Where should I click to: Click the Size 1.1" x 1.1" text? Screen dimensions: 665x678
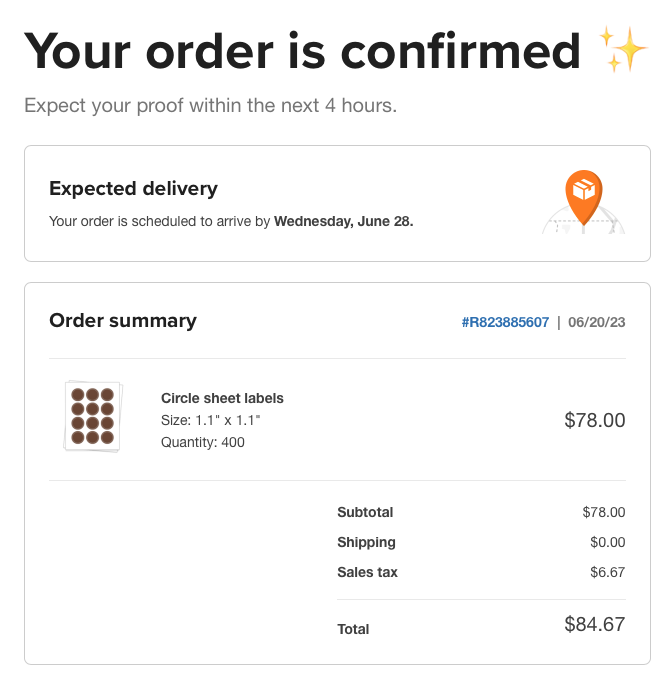point(211,420)
